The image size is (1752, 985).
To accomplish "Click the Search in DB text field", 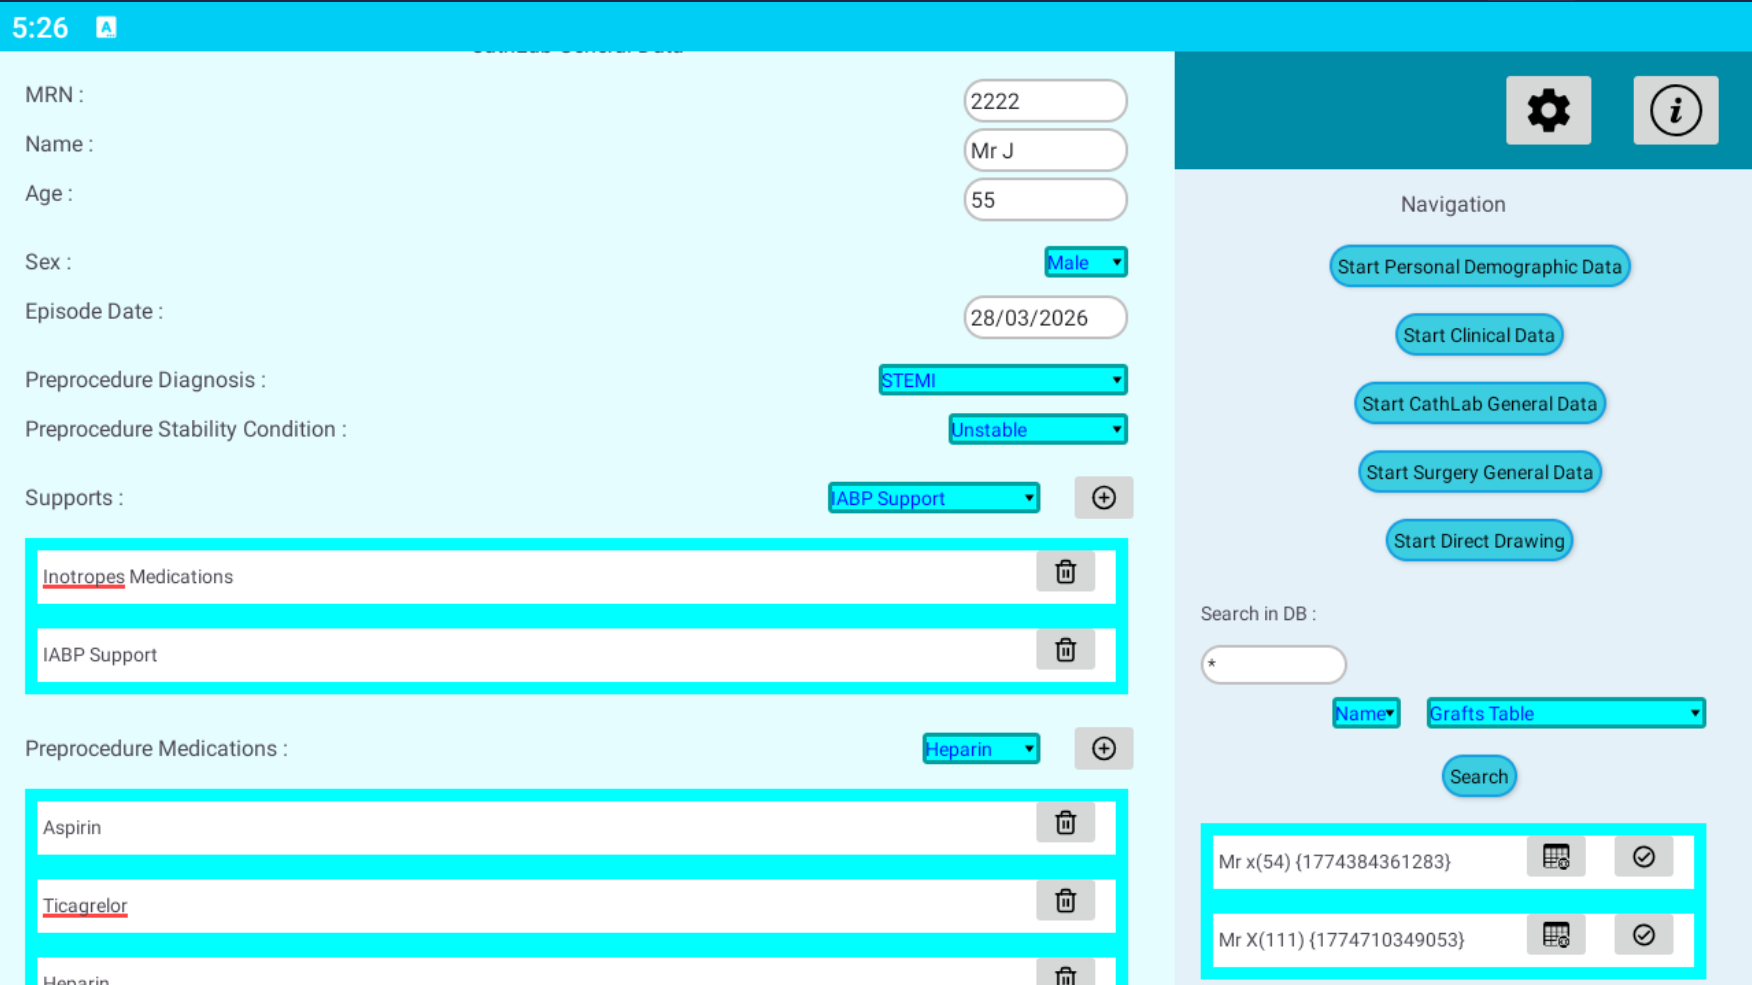I will point(1273,665).
